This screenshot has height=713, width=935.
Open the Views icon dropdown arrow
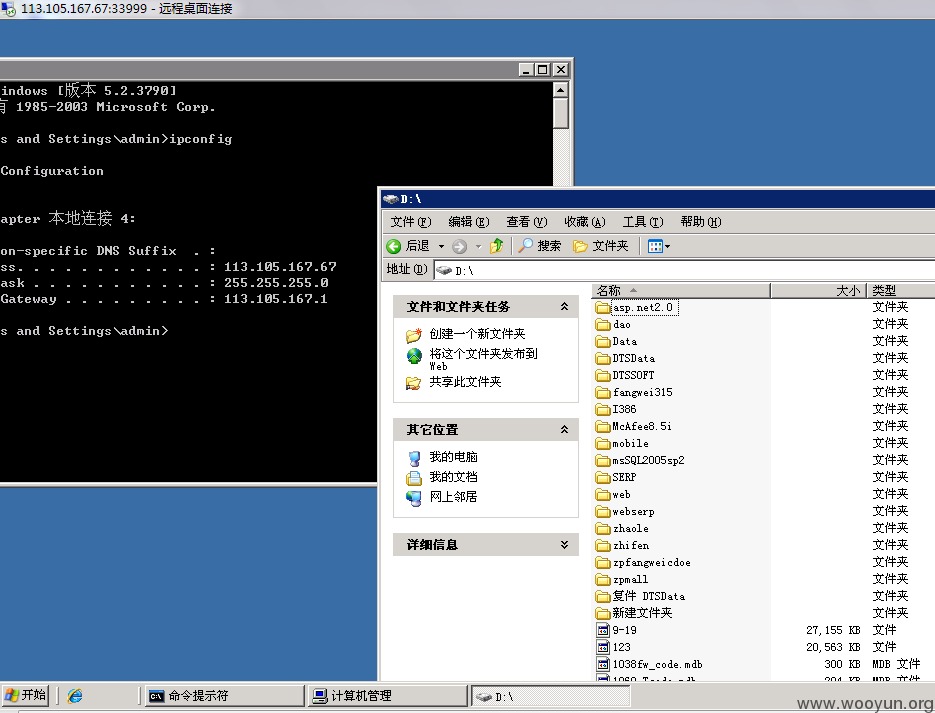[667, 246]
